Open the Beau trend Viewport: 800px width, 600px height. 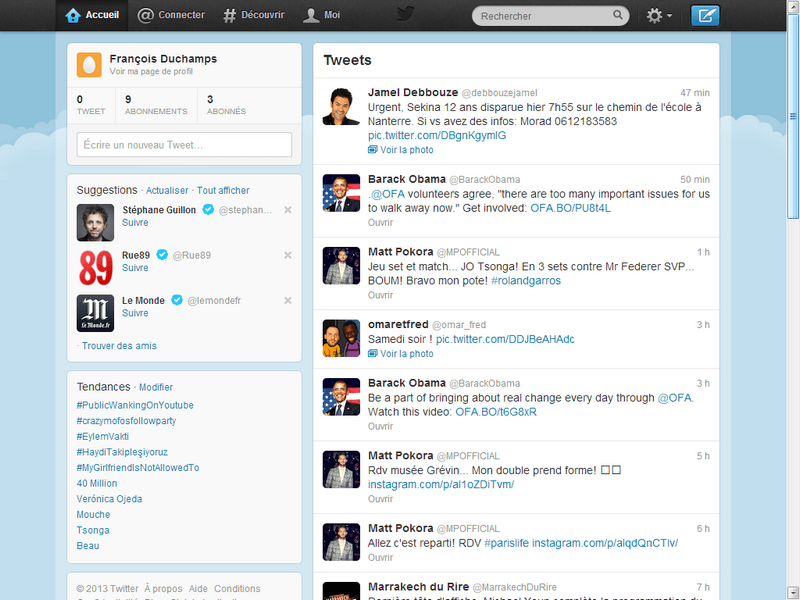(88, 546)
